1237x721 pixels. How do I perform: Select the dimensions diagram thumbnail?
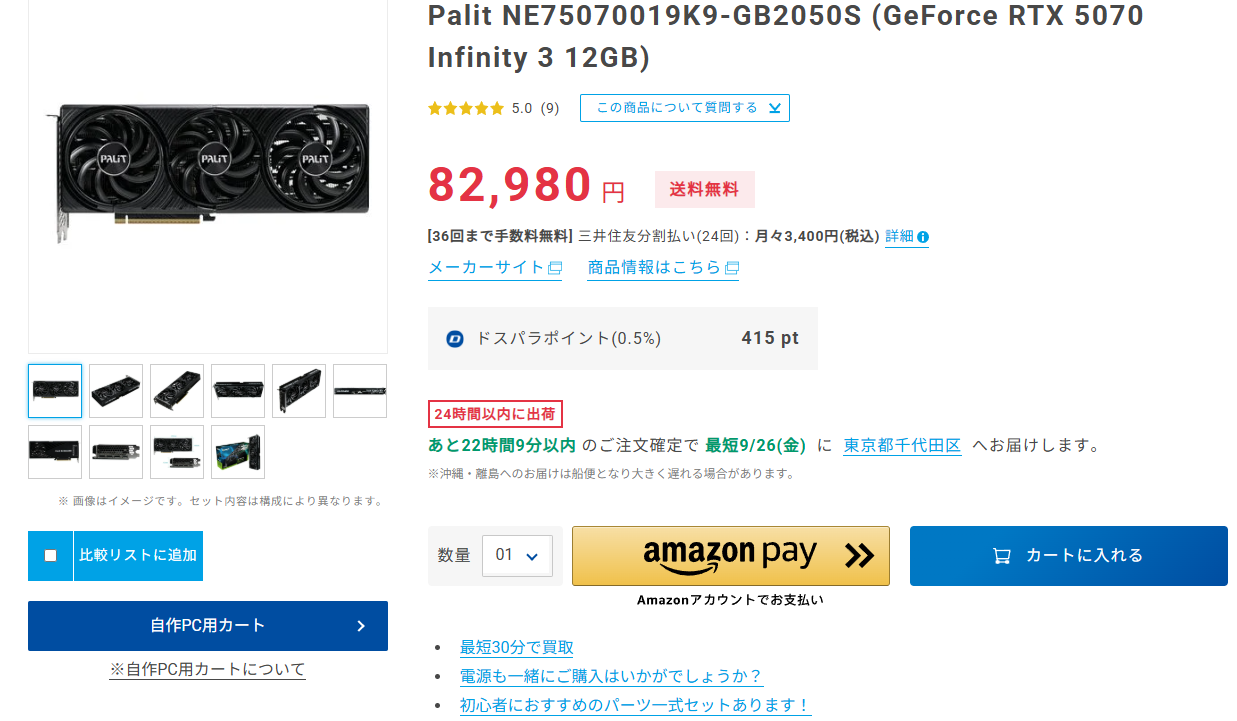coord(177,452)
